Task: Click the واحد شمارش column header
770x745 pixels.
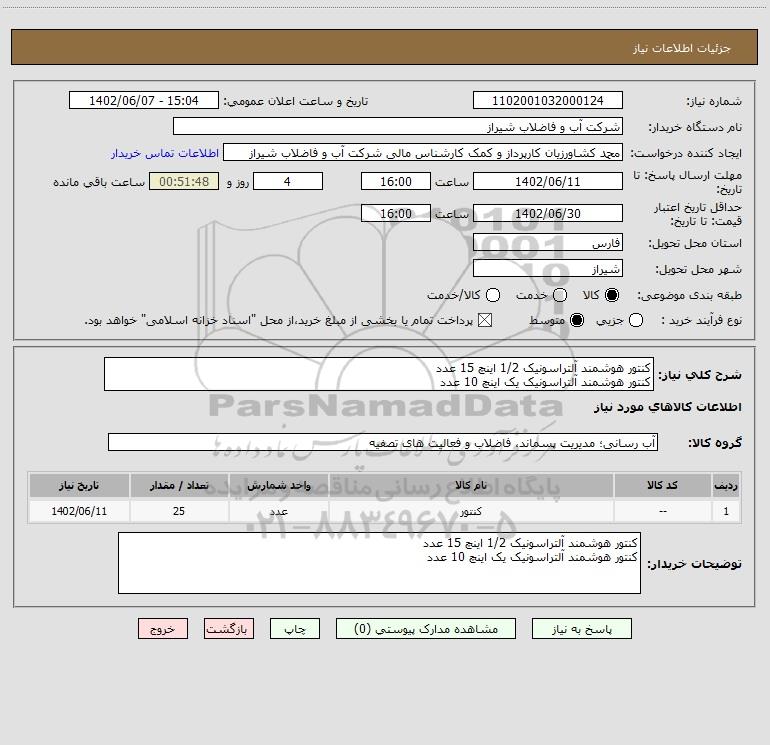Action: [278, 485]
